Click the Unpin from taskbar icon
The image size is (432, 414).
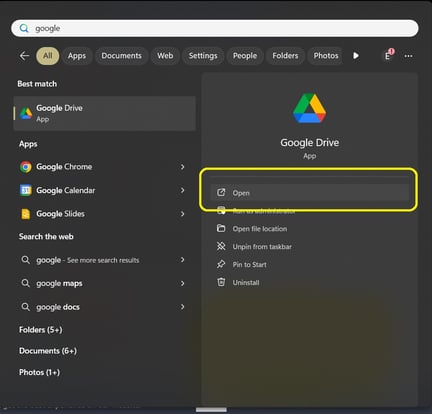pyautogui.click(x=221, y=246)
